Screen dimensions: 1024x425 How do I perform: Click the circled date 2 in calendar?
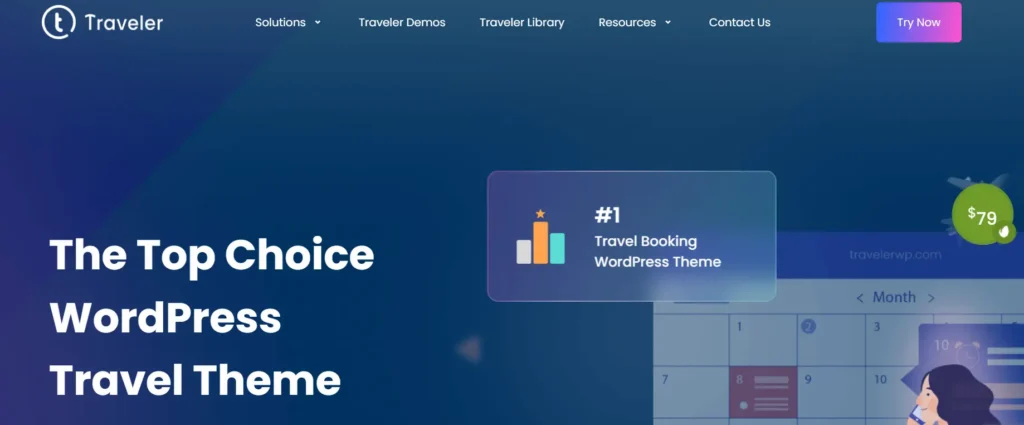pyautogui.click(x=809, y=326)
